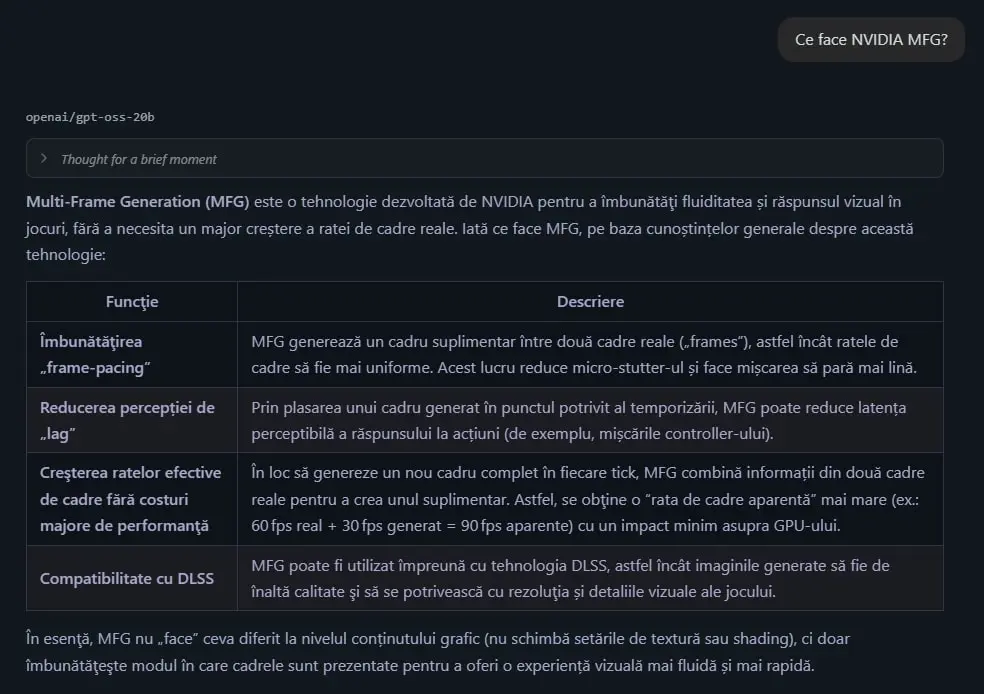984x694 pixels.
Task: Click description starting "MFG generează un cadru suplimentar"
Action: click(590, 355)
